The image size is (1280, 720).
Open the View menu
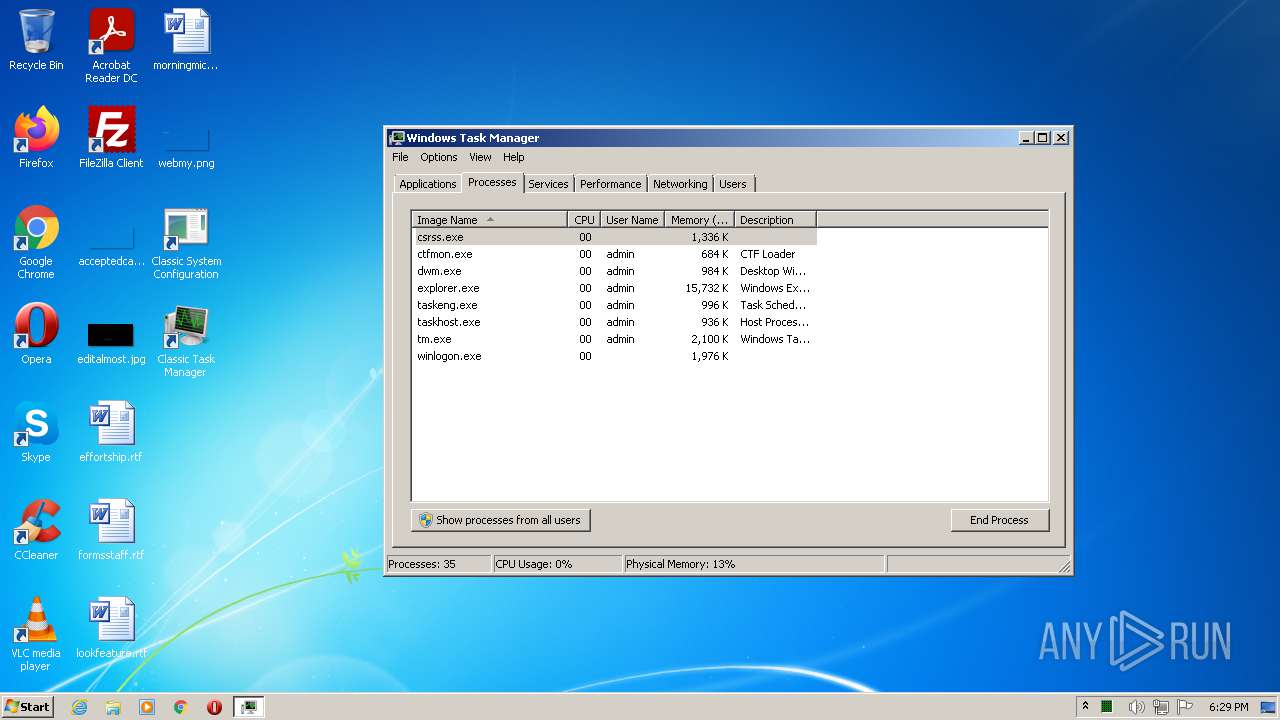click(x=480, y=157)
